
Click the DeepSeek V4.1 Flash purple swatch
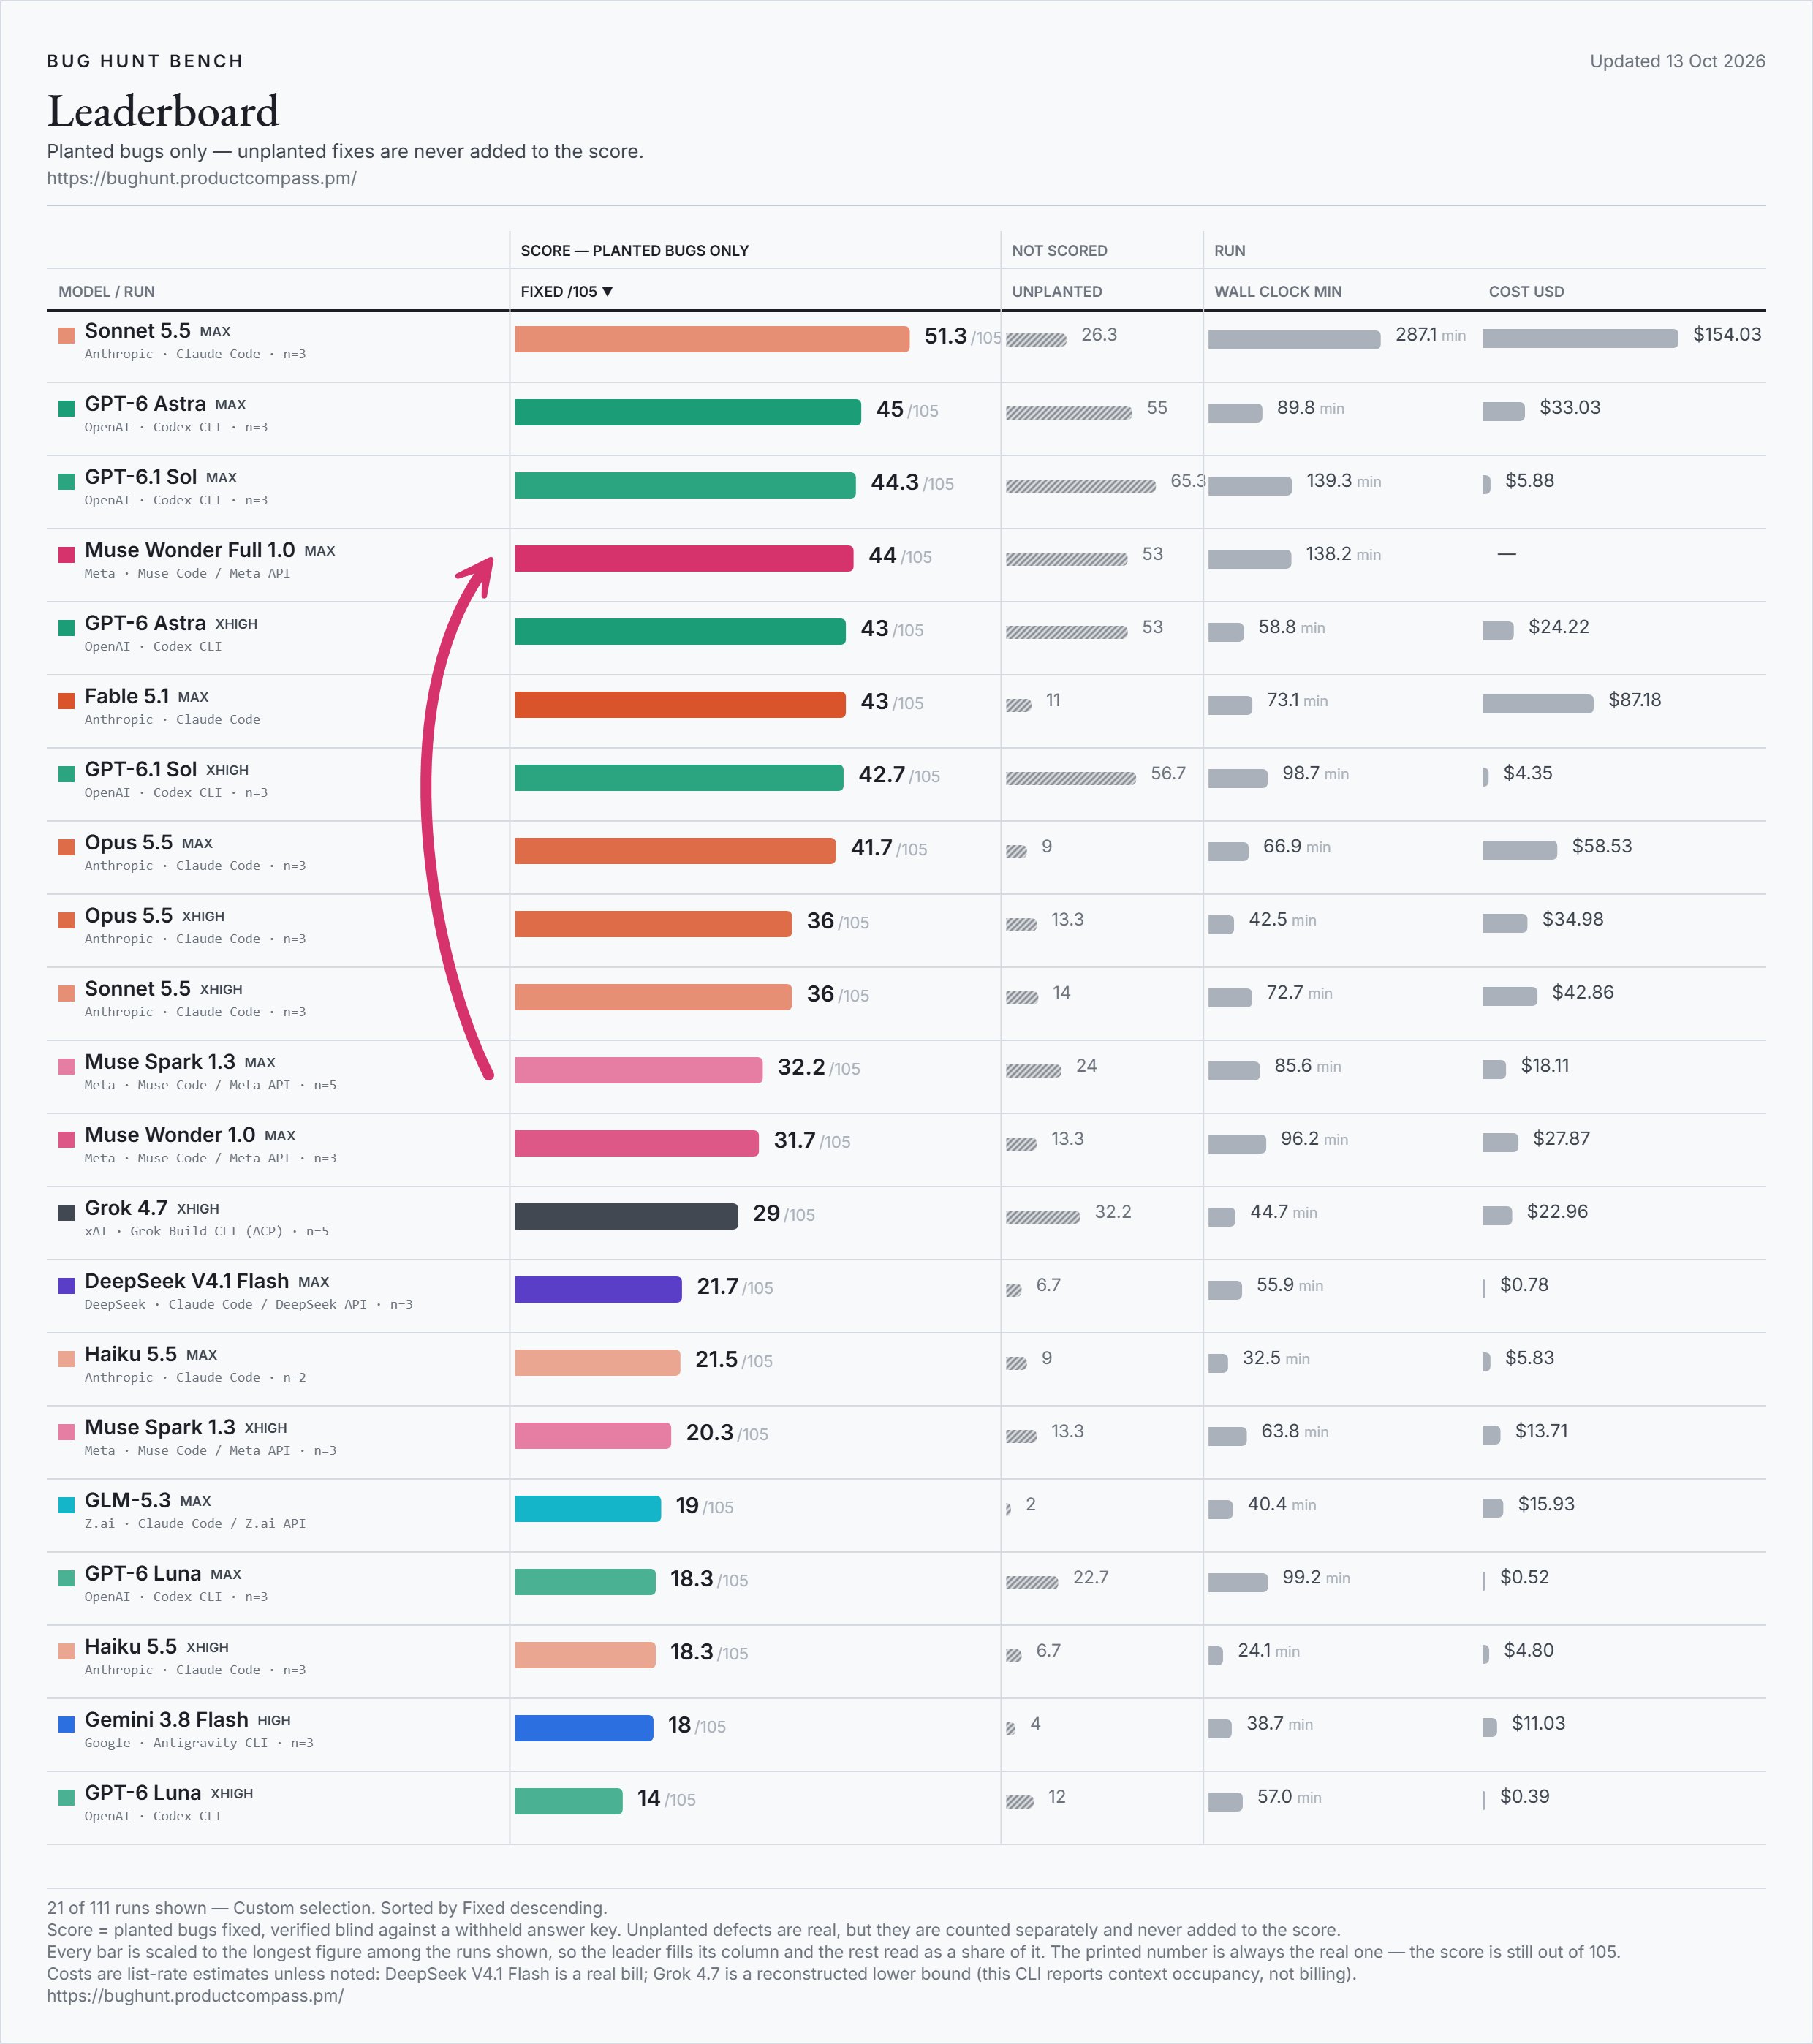tap(67, 1285)
